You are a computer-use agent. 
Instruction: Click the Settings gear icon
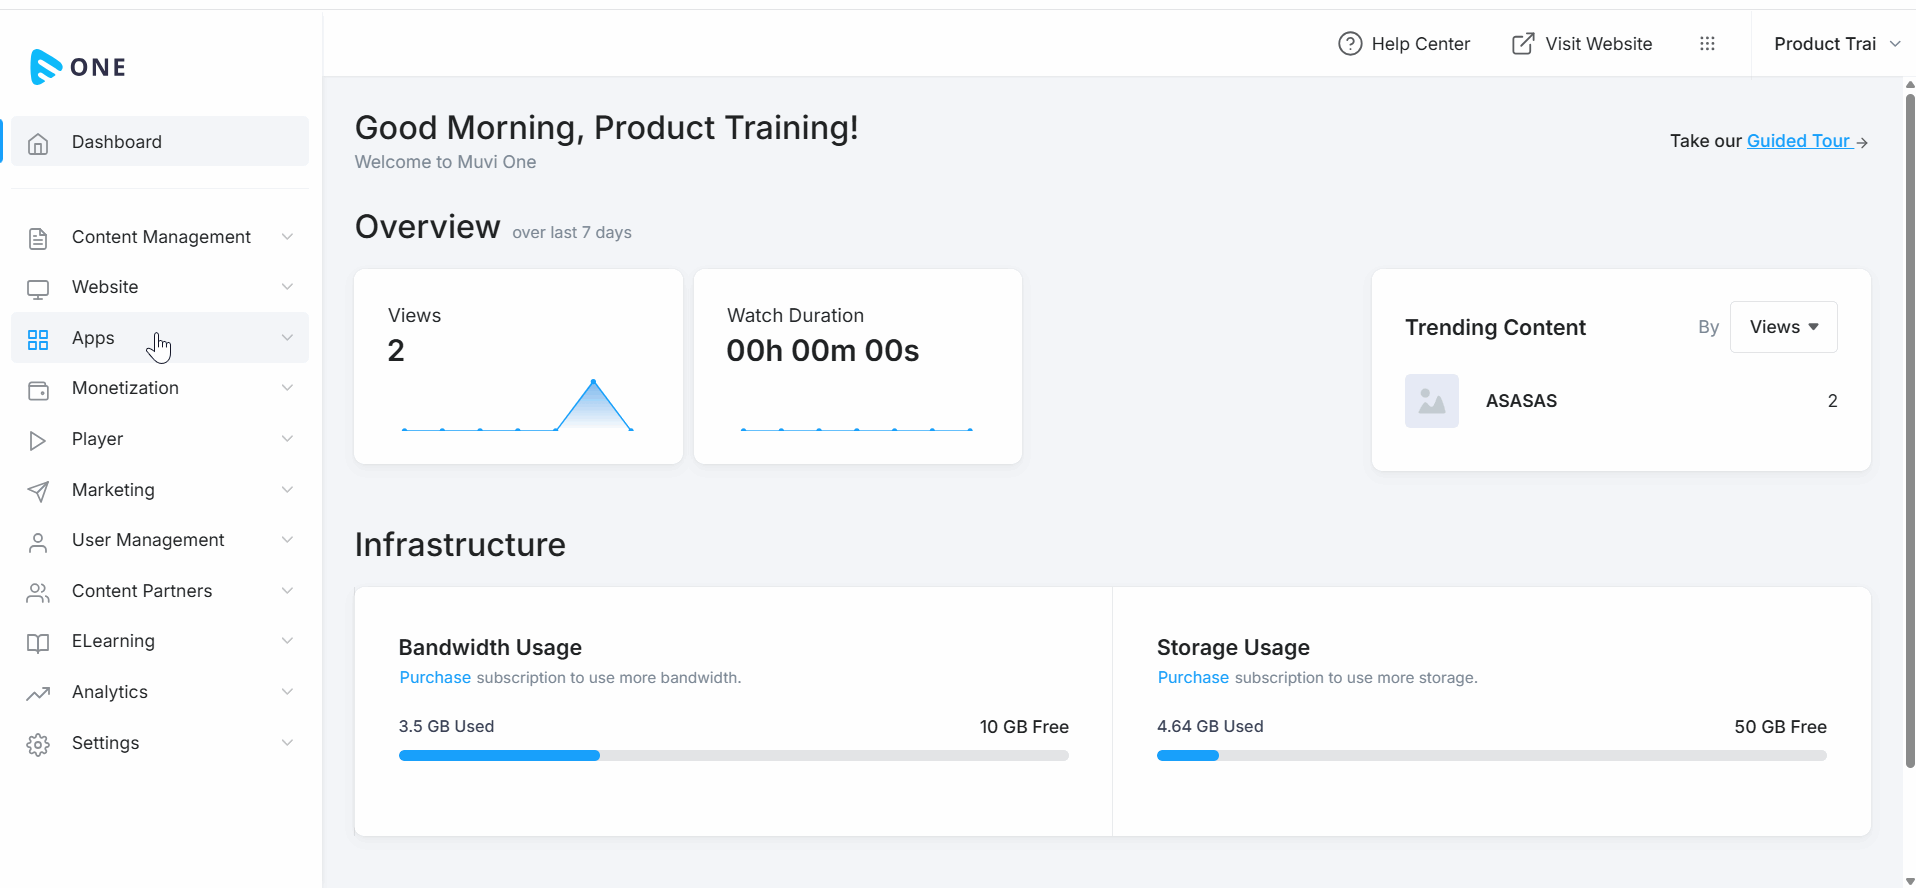pyautogui.click(x=38, y=745)
